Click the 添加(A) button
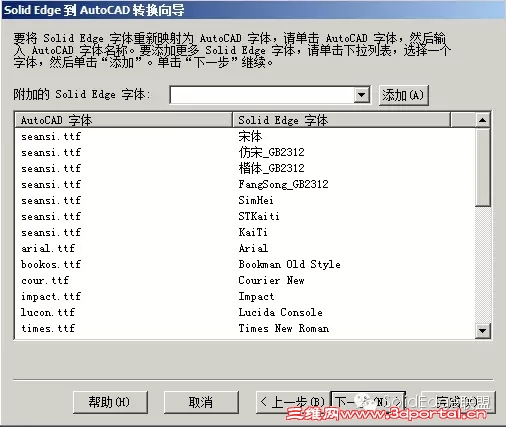The image size is (506, 427). point(403,95)
